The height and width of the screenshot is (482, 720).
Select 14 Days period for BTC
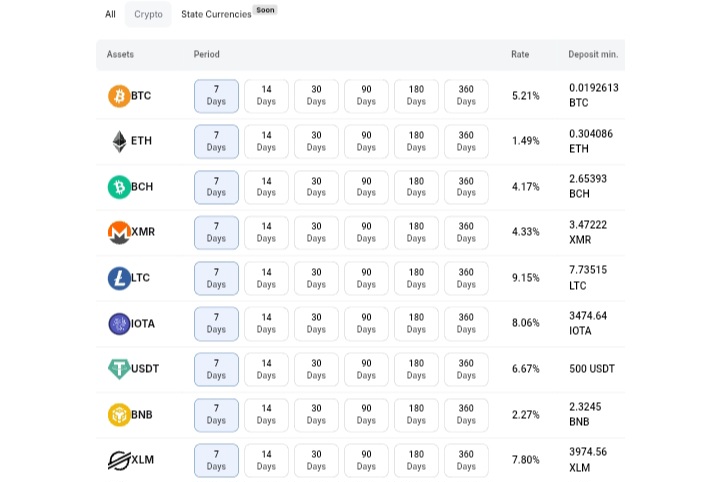tap(266, 96)
